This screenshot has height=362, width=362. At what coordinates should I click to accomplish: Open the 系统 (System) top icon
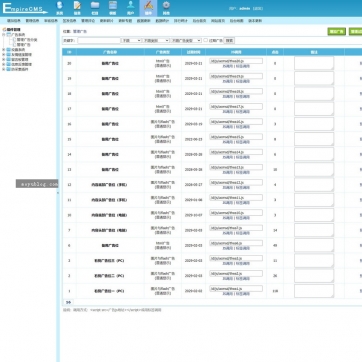coord(59,8)
